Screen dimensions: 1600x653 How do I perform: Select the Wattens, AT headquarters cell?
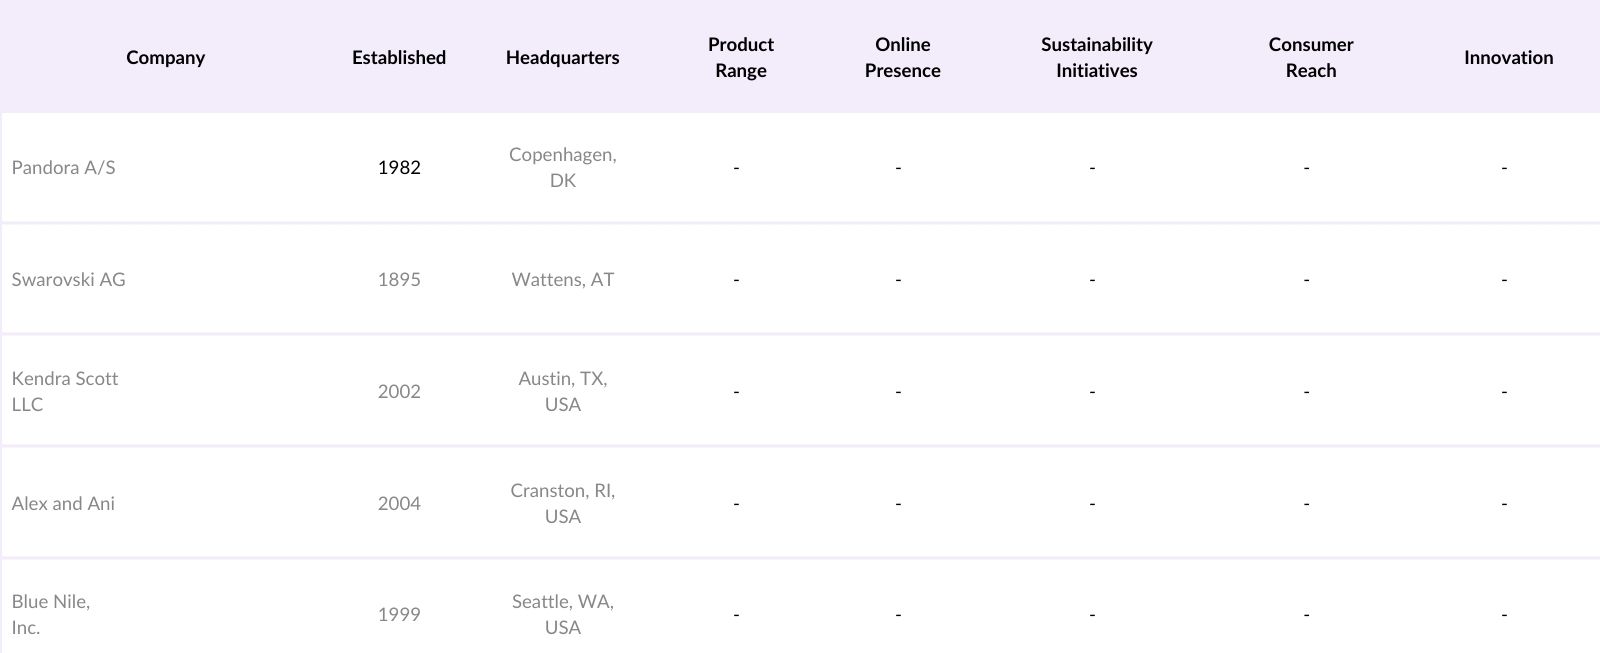coord(562,280)
